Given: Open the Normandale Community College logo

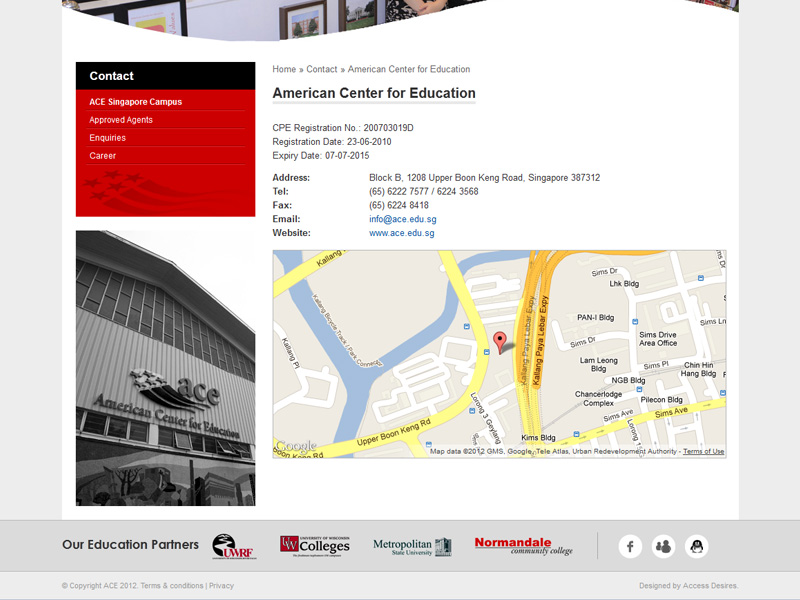Looking at the screenshot, I should click(523, 545).
